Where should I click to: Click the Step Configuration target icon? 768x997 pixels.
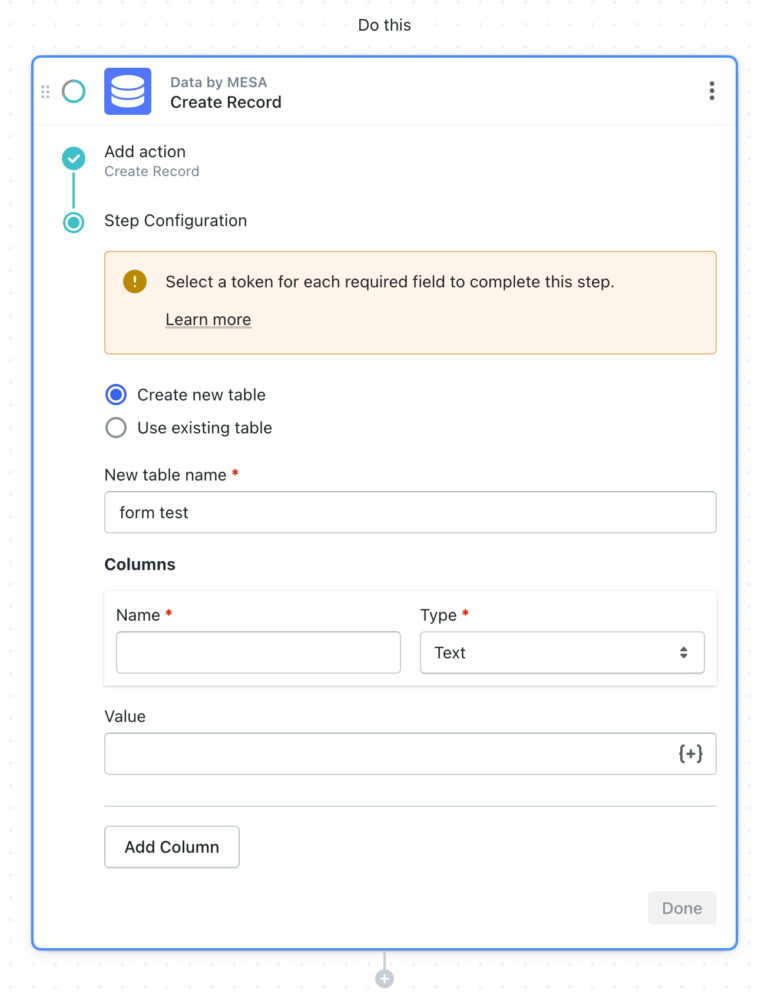pos(73,222)
